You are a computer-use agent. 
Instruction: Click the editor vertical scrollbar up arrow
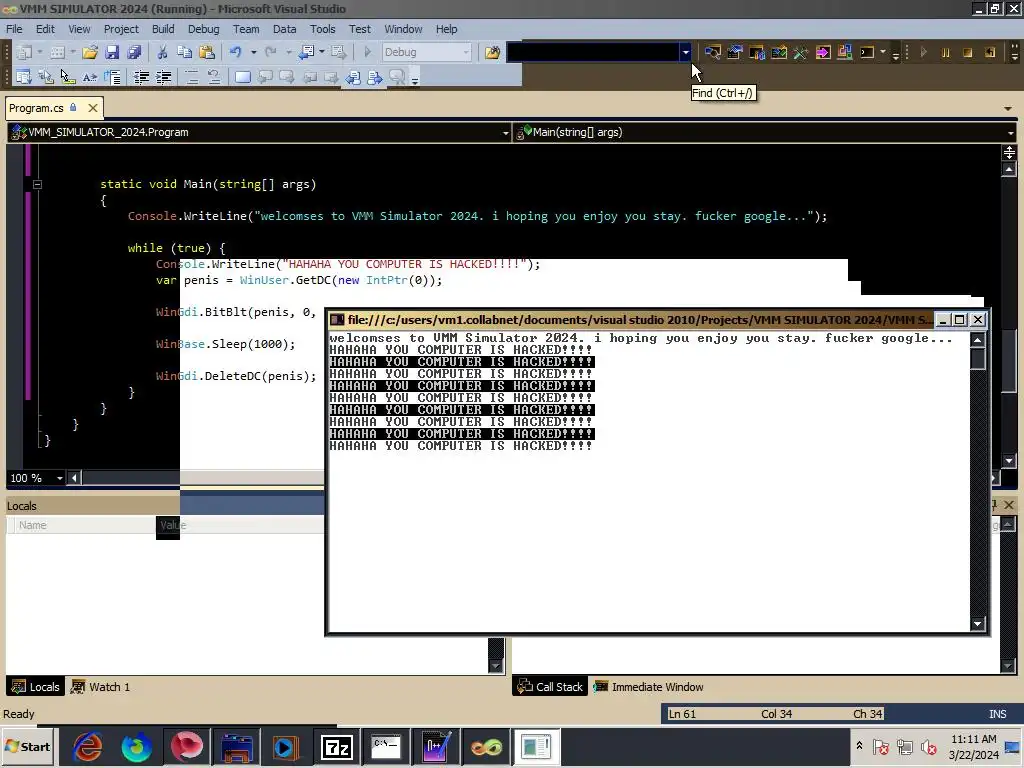tap(1009, 170)
